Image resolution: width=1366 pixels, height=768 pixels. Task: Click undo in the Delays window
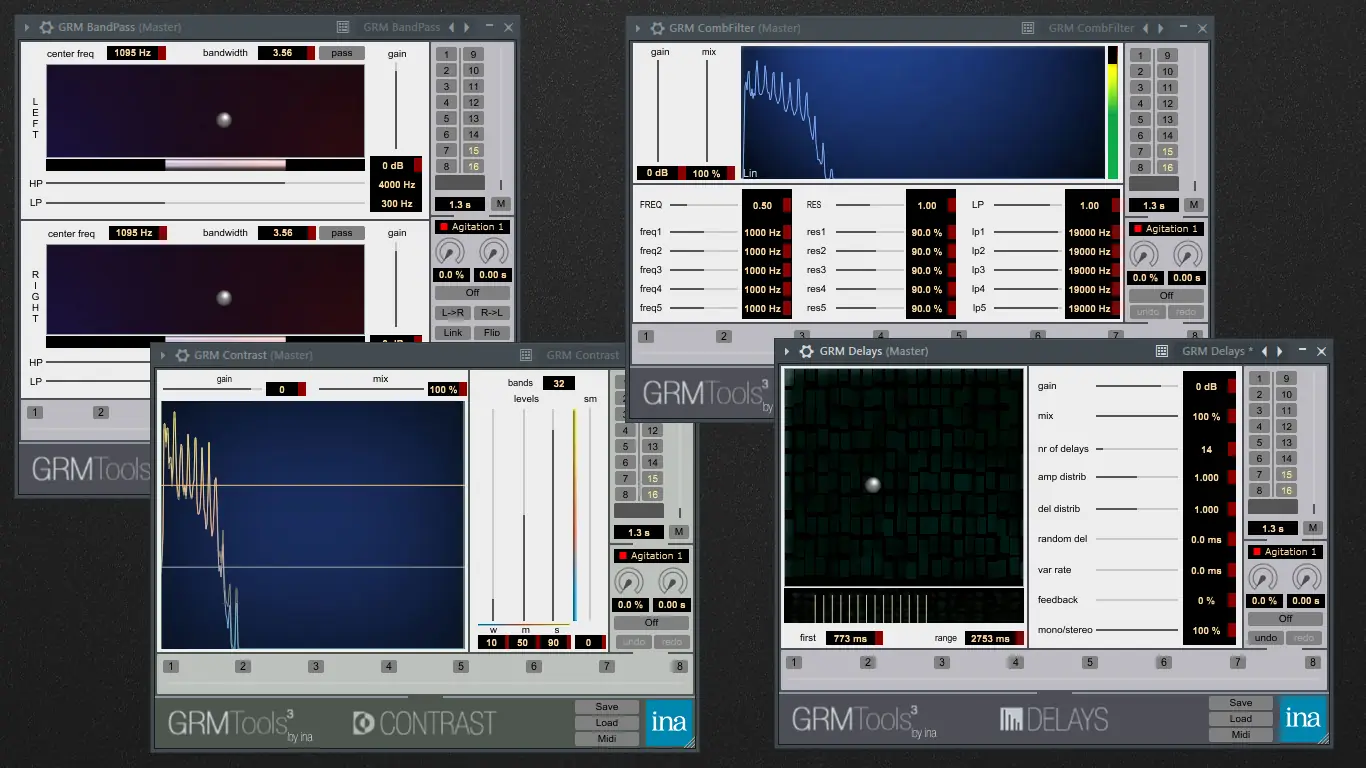(x=1266, y=638)
